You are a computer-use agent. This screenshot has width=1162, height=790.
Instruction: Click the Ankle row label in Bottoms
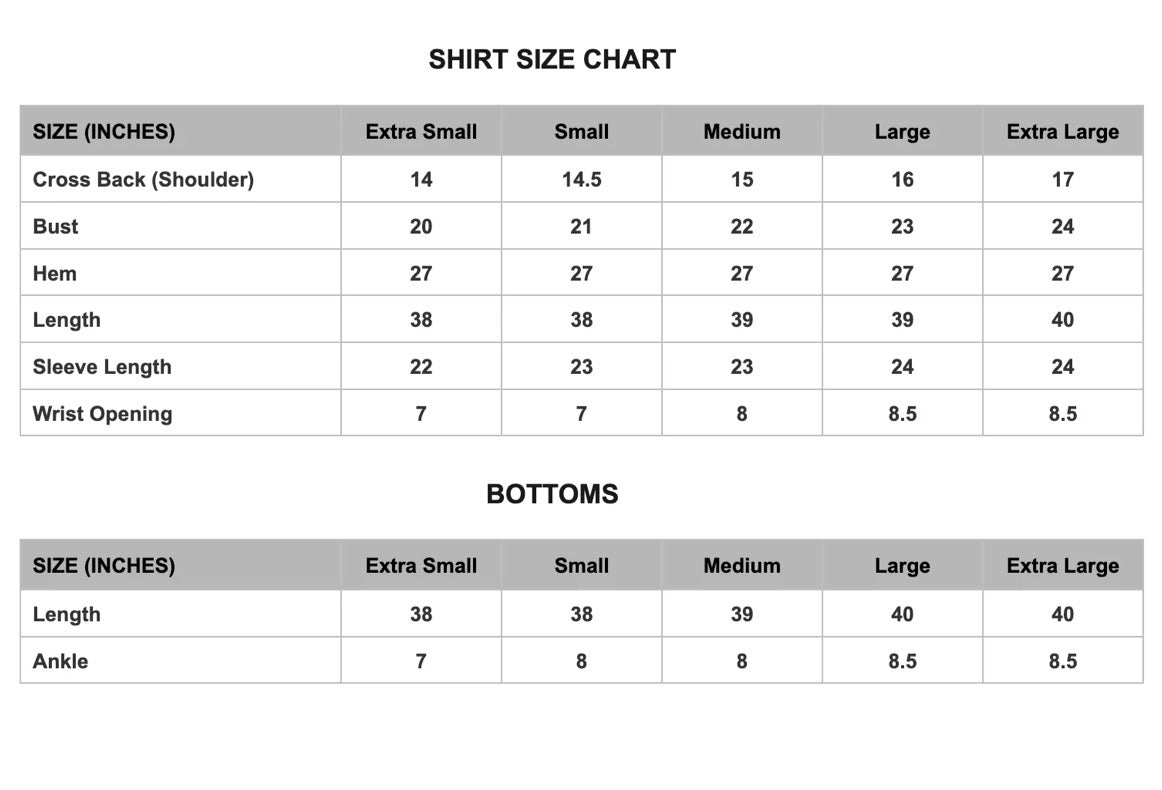(x=60, y=661)
